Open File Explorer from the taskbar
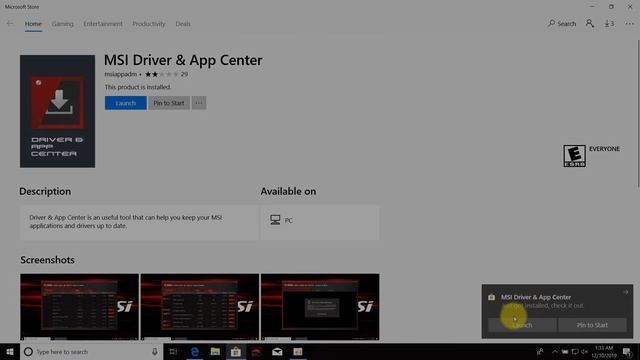 coord(215,352)
